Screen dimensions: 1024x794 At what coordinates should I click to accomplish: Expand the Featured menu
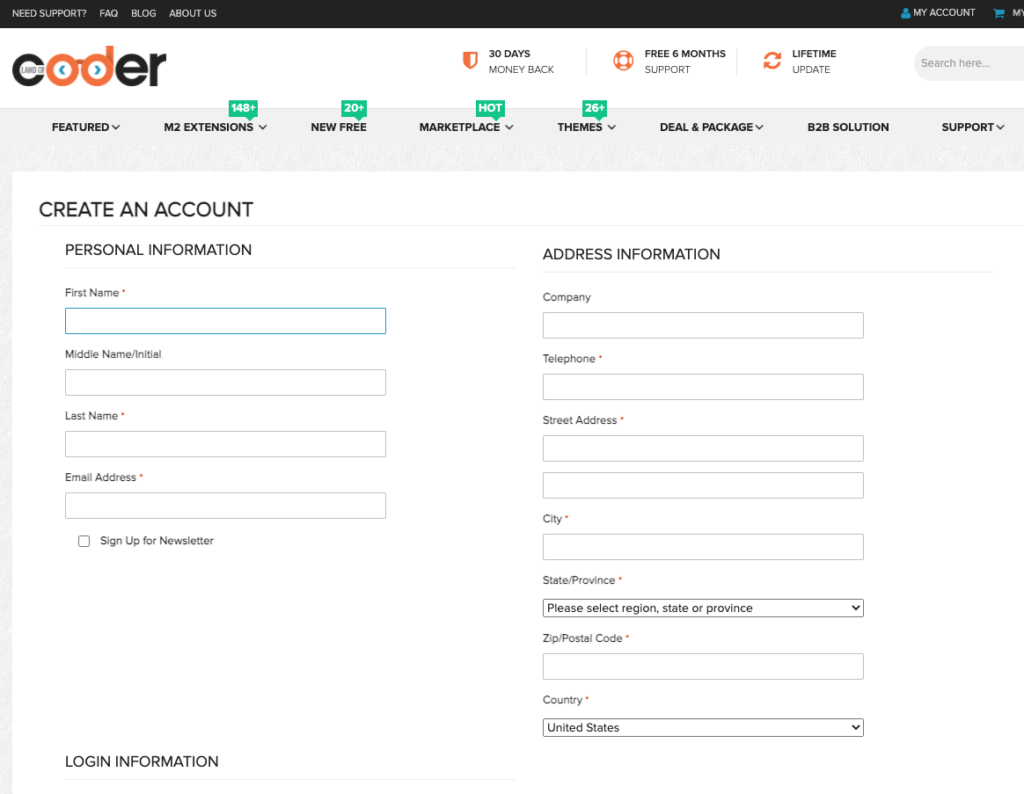pos(86,127)
